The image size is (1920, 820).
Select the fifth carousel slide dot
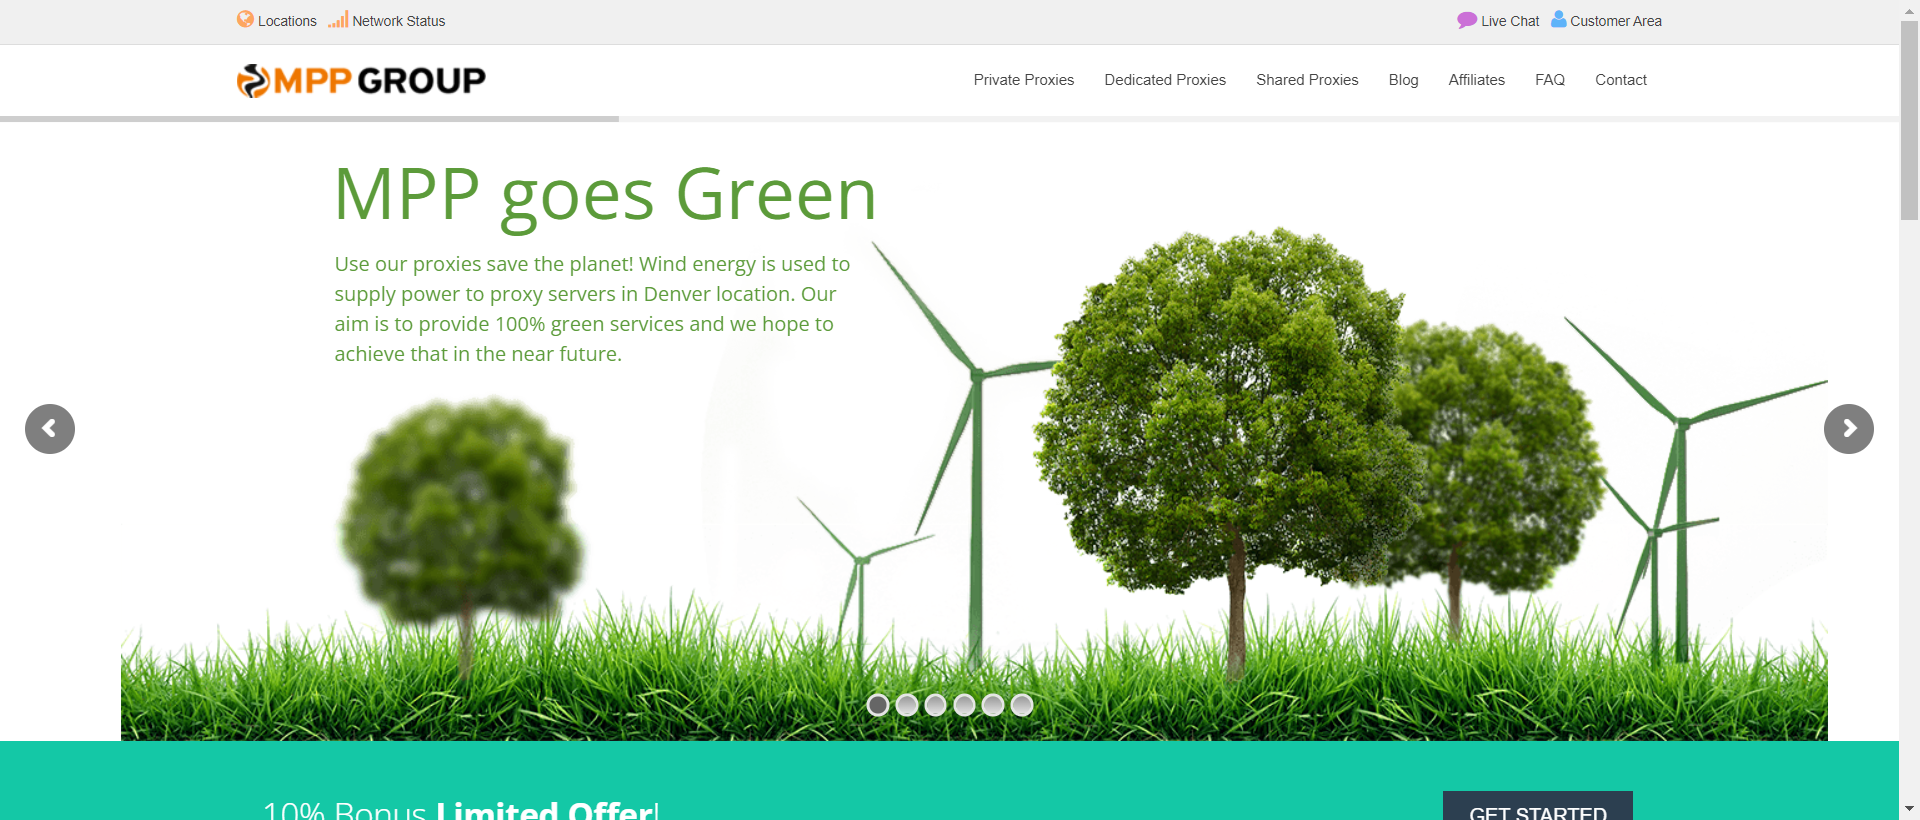pos(993,705)
